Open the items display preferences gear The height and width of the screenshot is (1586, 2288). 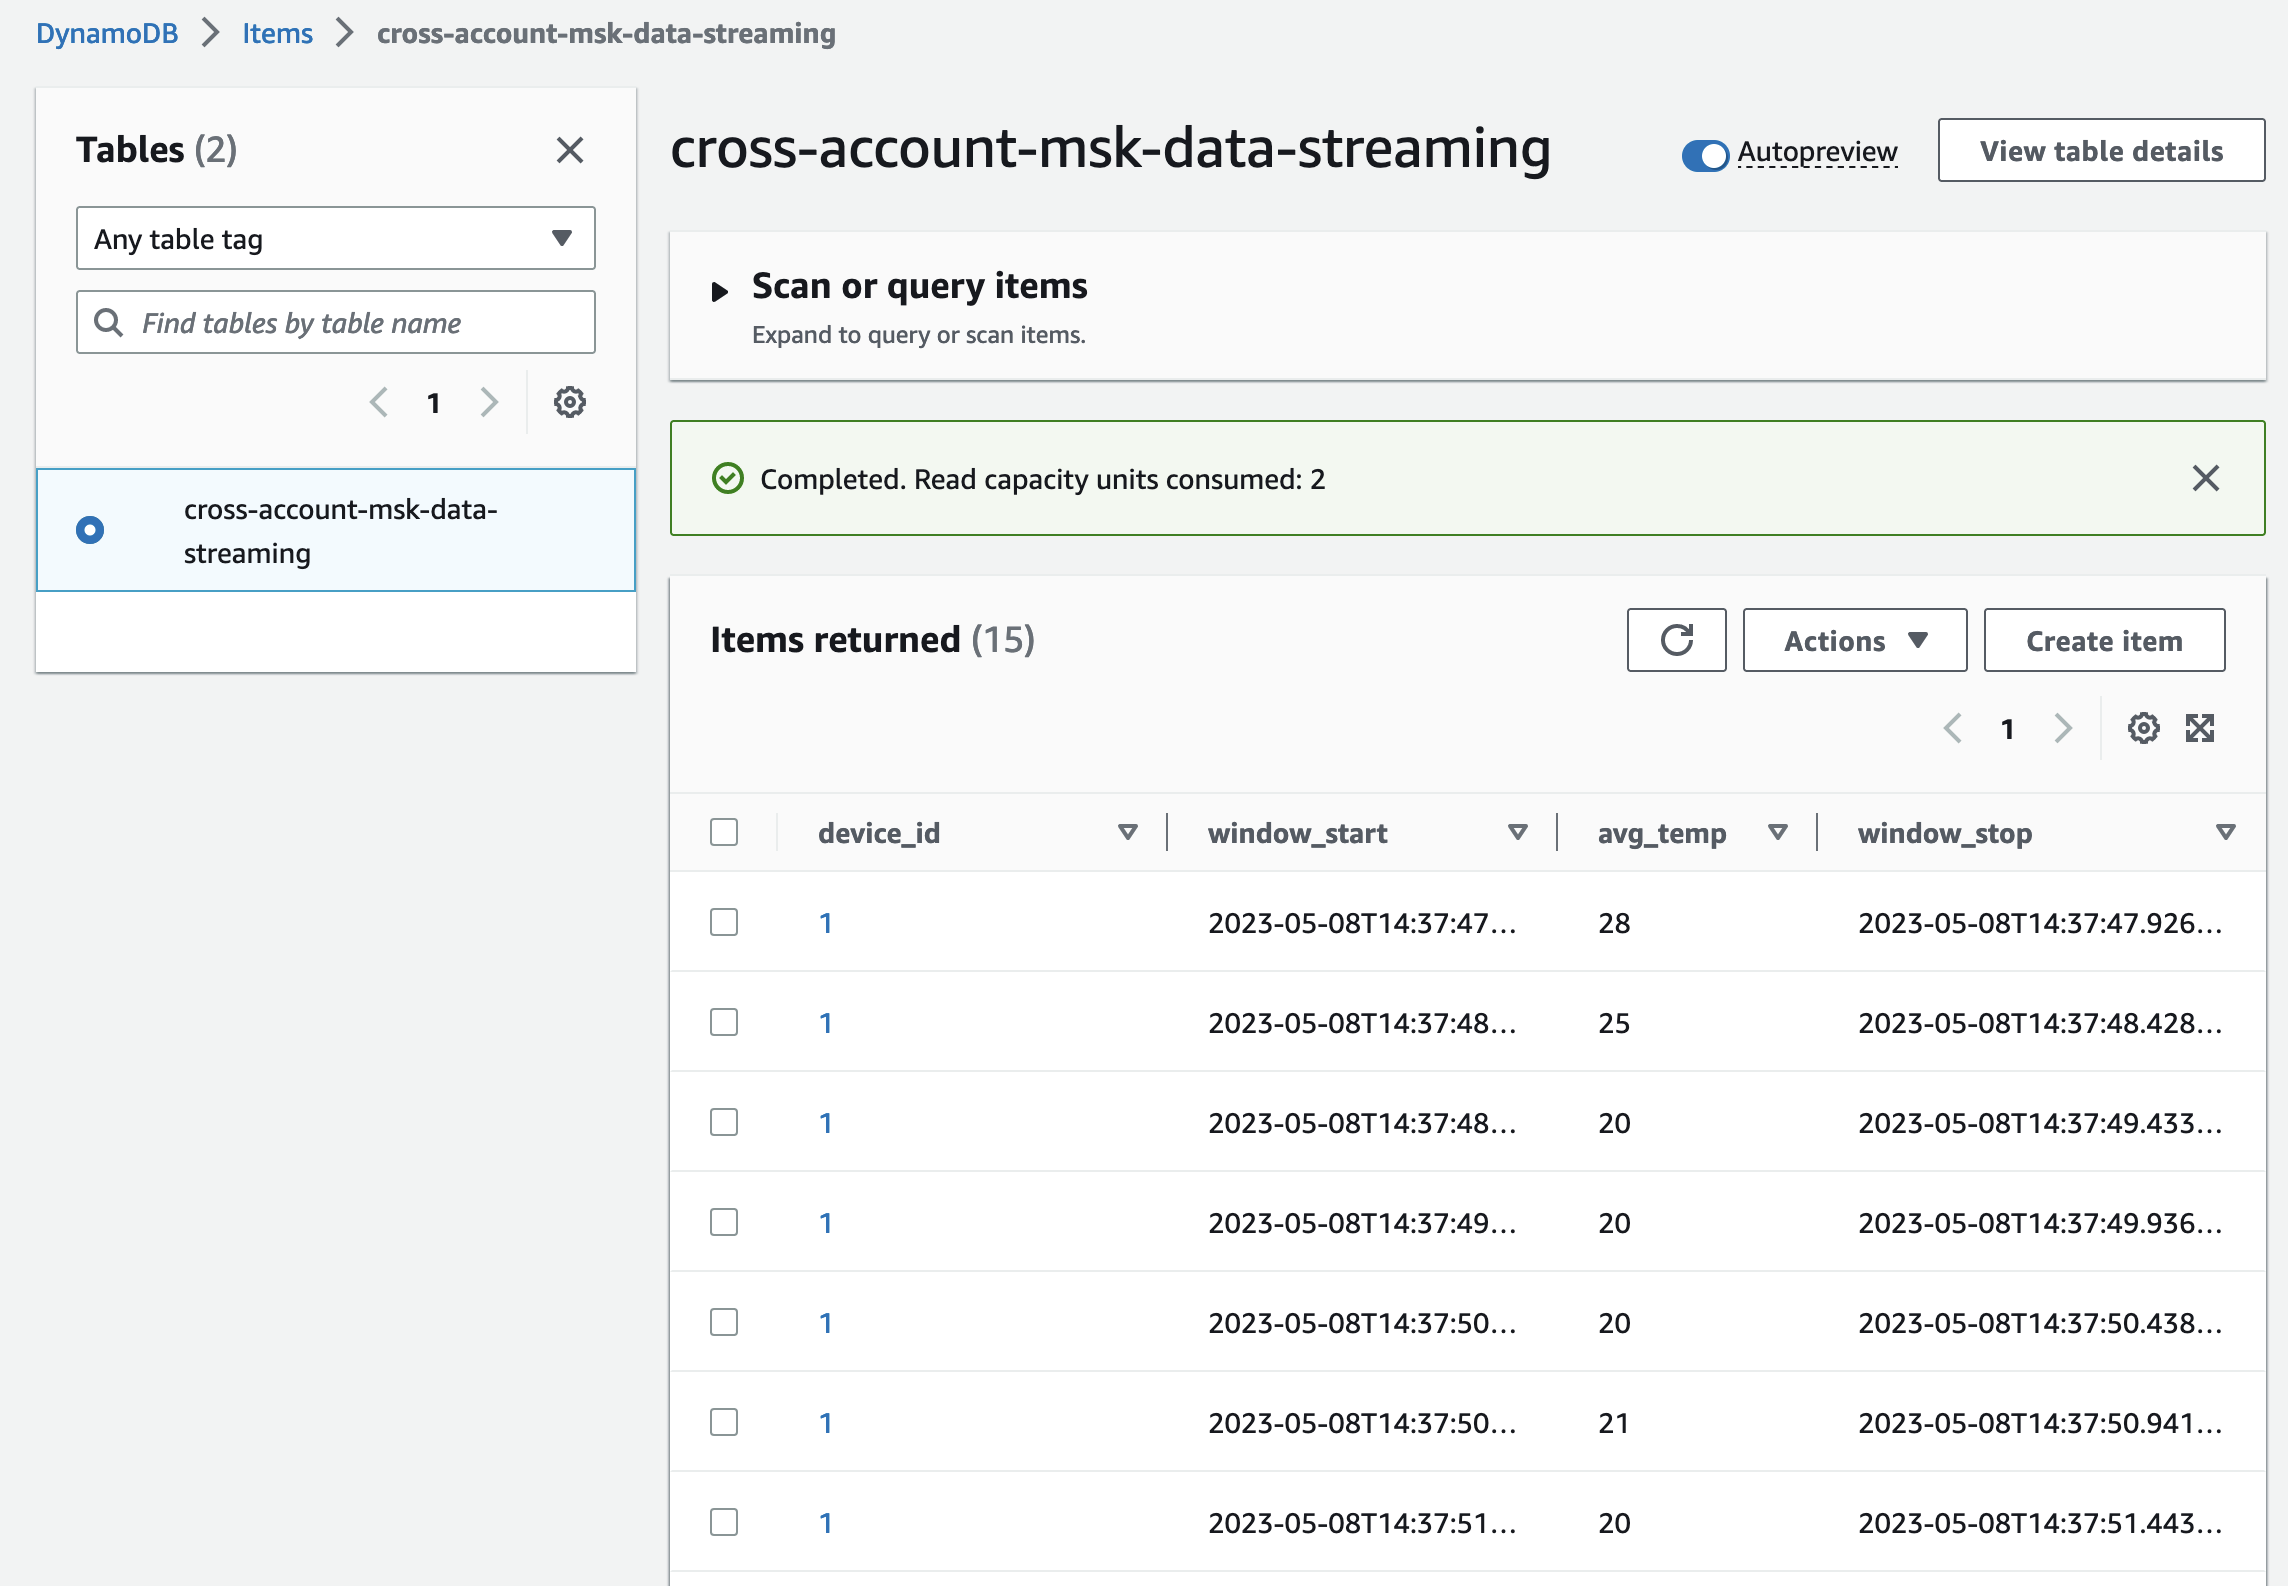tap(2143, 728)
